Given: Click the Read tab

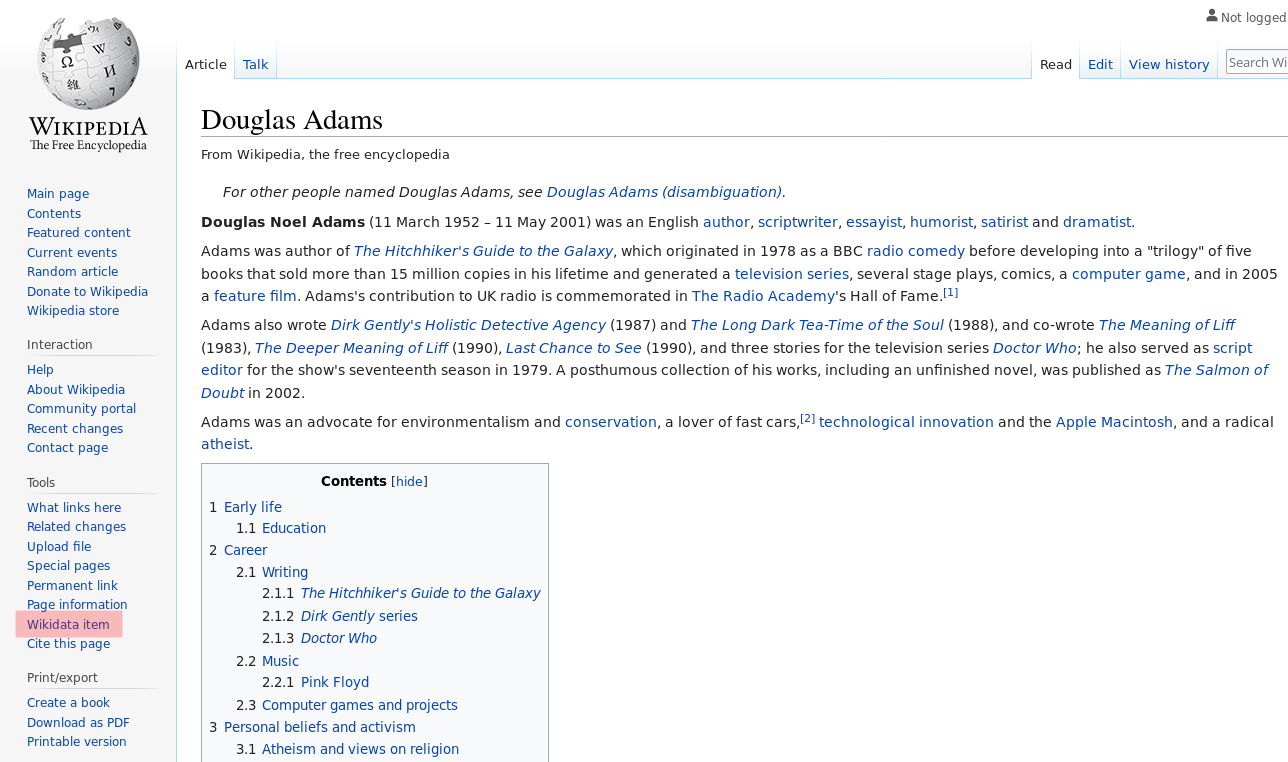Looking at the screenshot, I should (1055, 62).
